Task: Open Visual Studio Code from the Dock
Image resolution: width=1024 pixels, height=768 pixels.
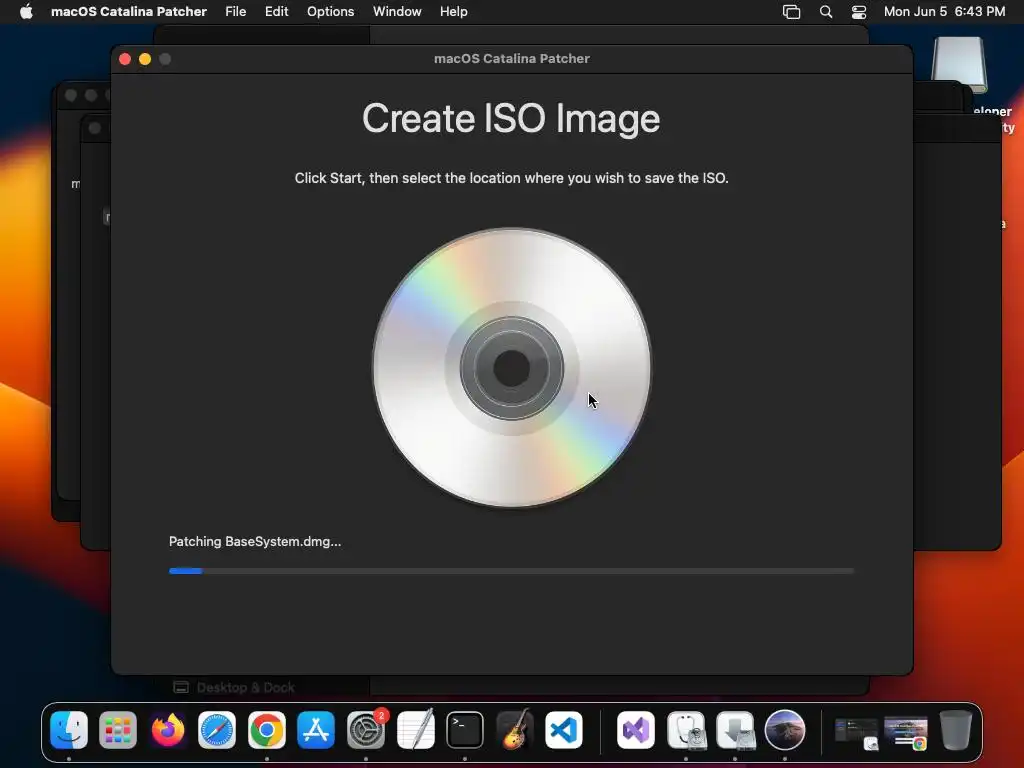Action: point(564,730)
